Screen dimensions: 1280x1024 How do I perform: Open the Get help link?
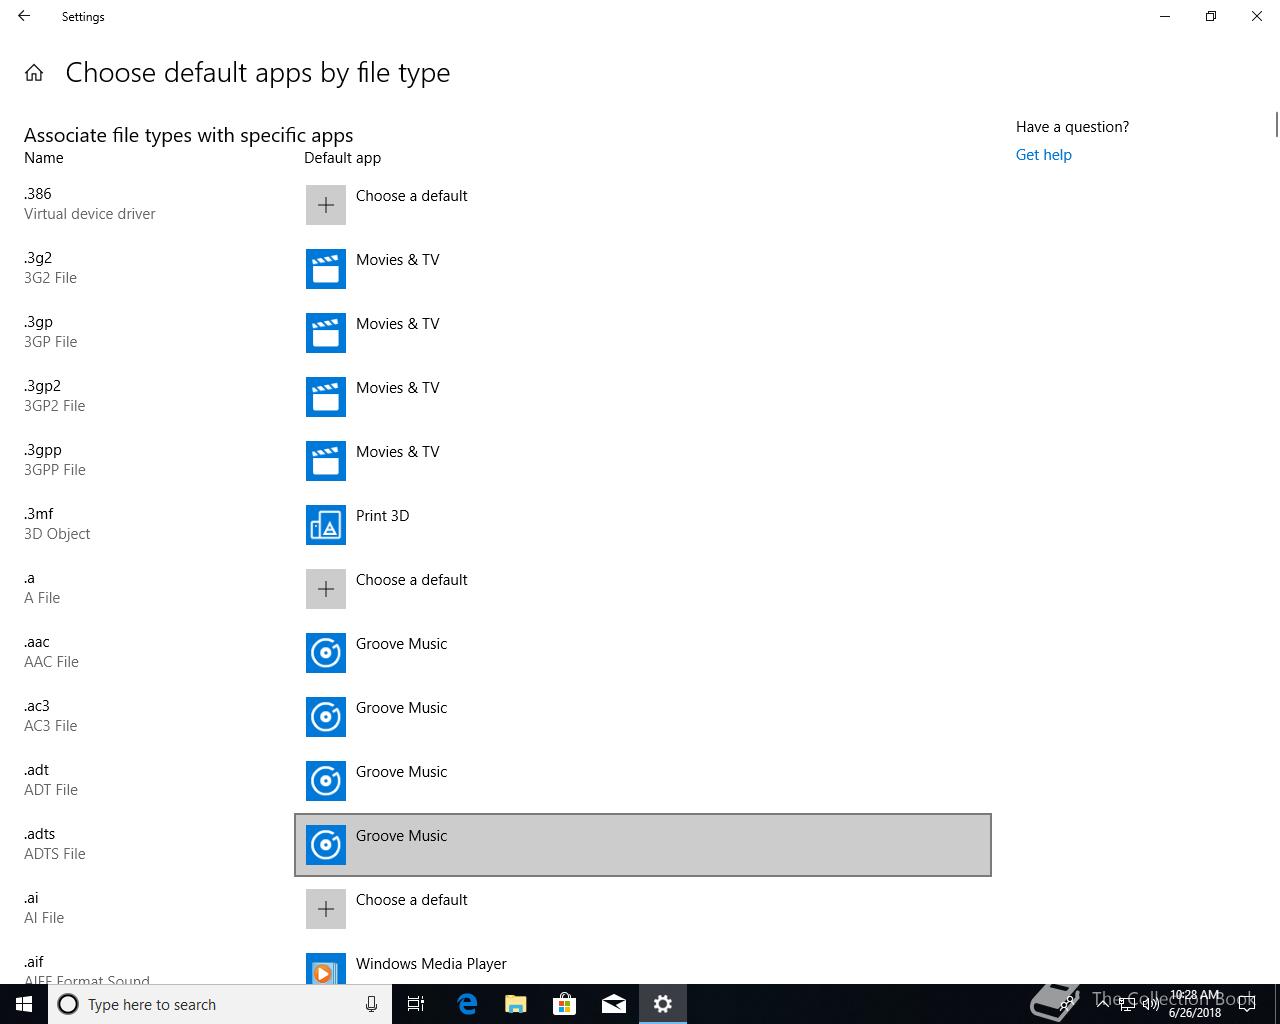(1043, 155)
